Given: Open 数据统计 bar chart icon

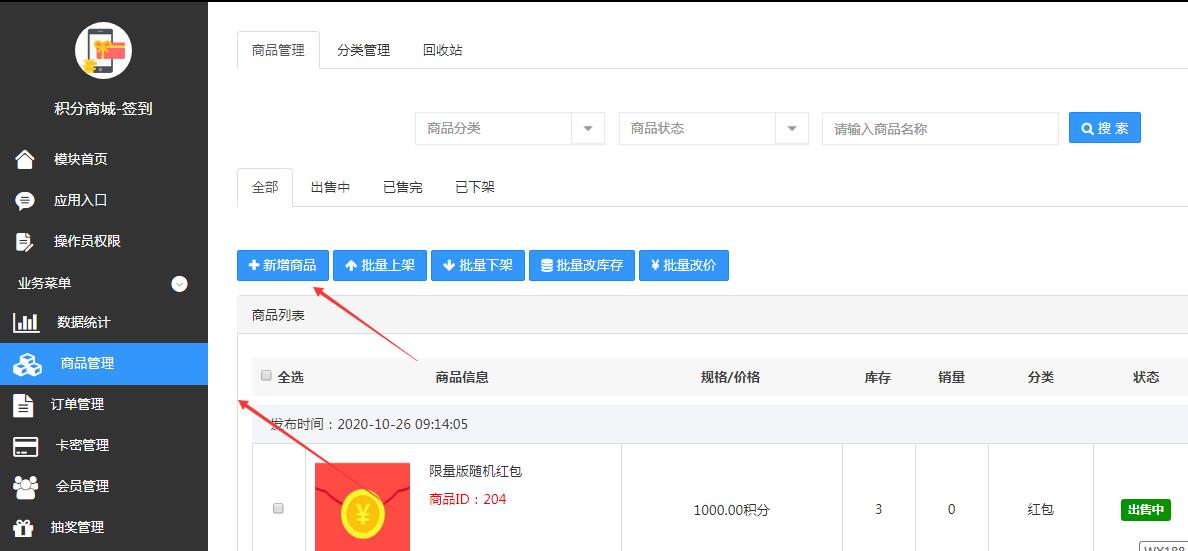Looking at the screenshot, I should coord(26,323).
